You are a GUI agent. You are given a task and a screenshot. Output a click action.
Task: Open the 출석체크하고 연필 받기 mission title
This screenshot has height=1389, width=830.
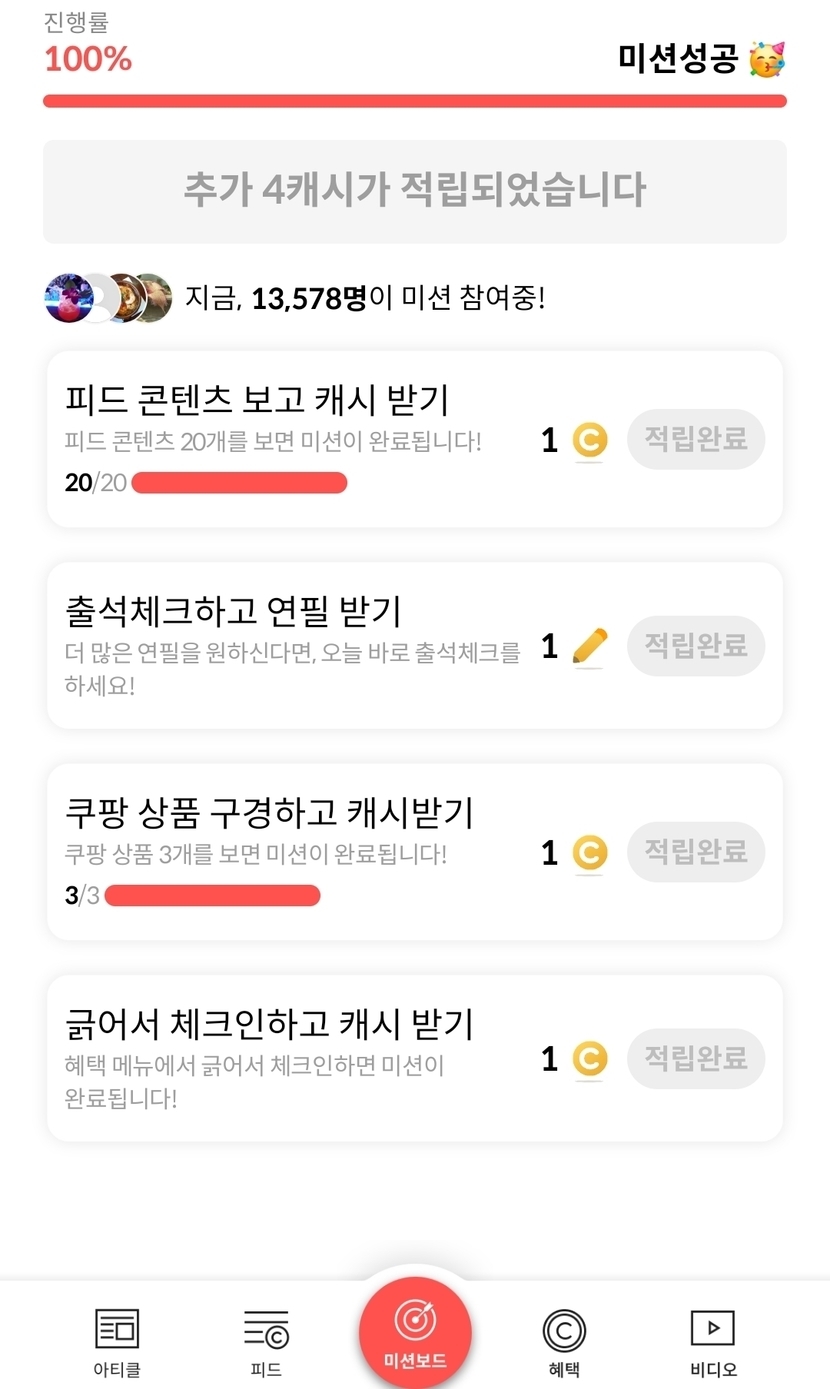pos(233,609)
